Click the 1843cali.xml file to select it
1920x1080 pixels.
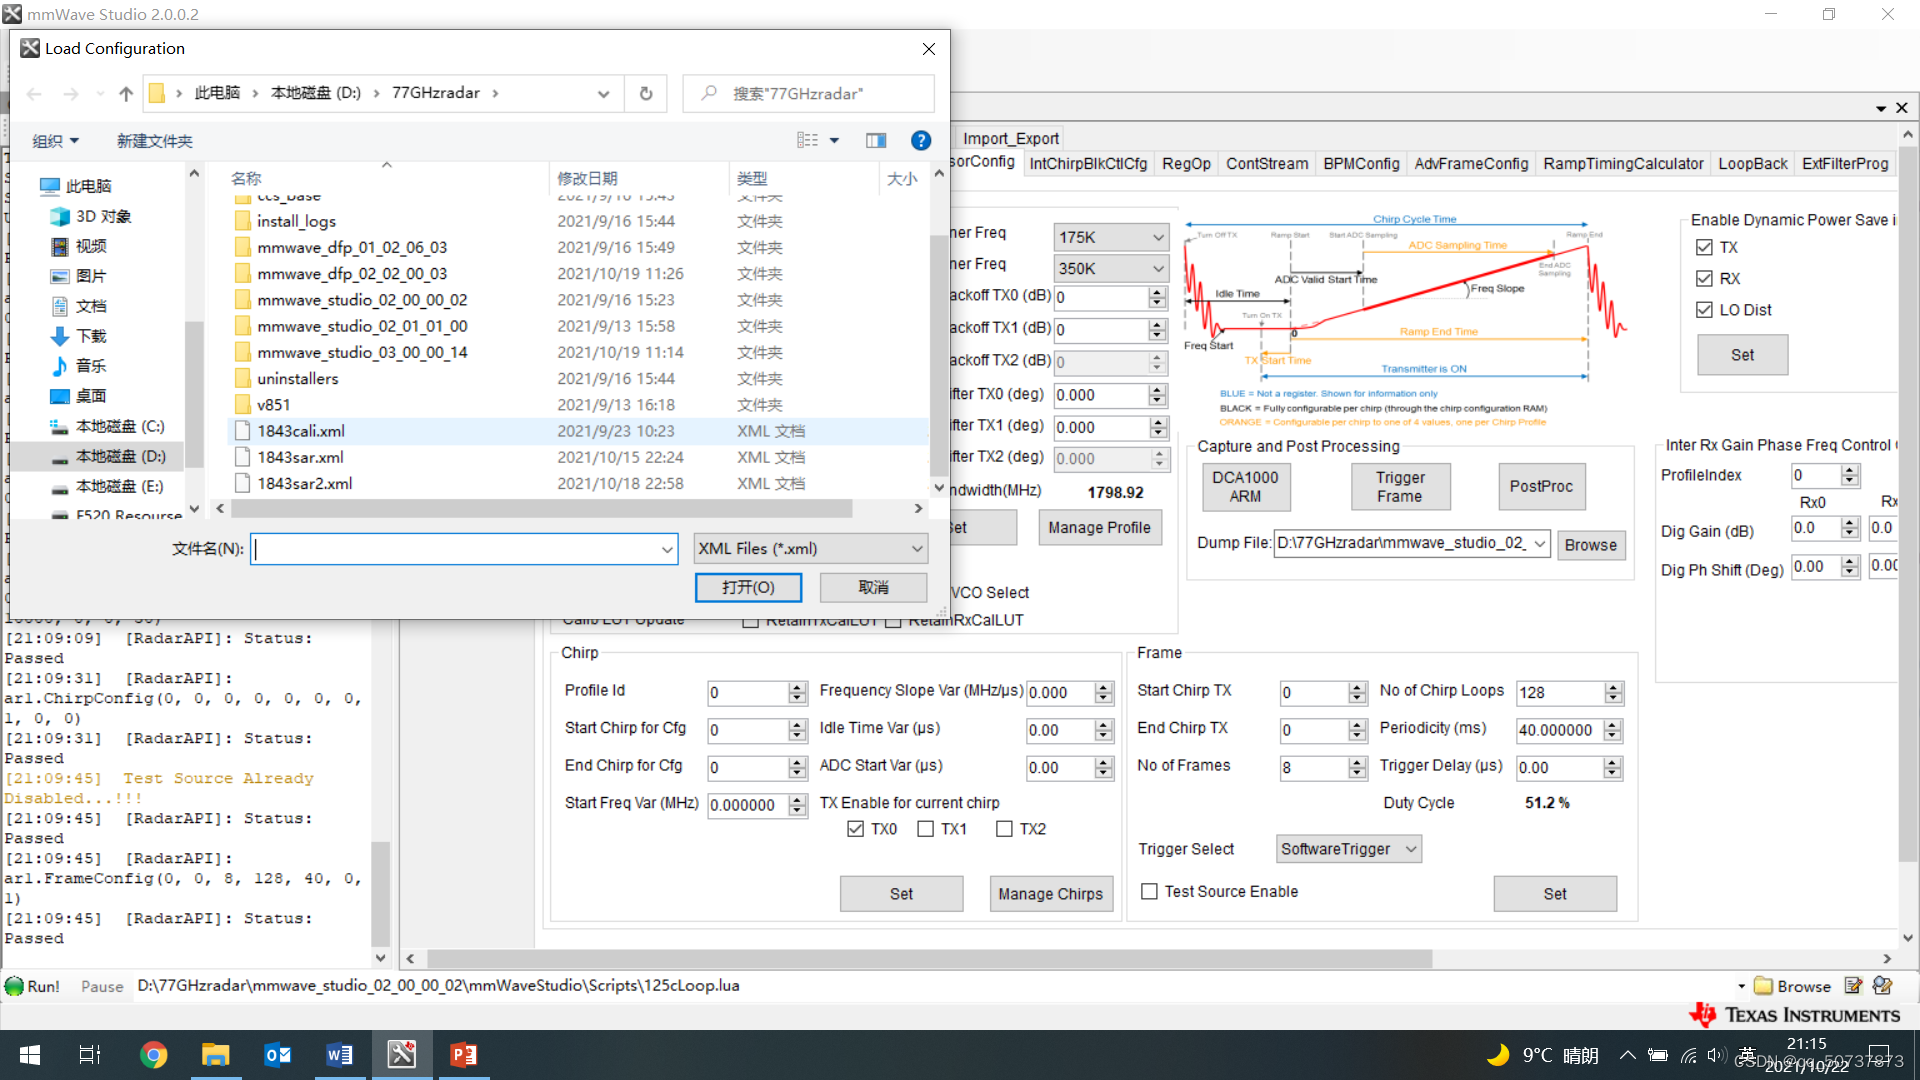coord(302,430)
